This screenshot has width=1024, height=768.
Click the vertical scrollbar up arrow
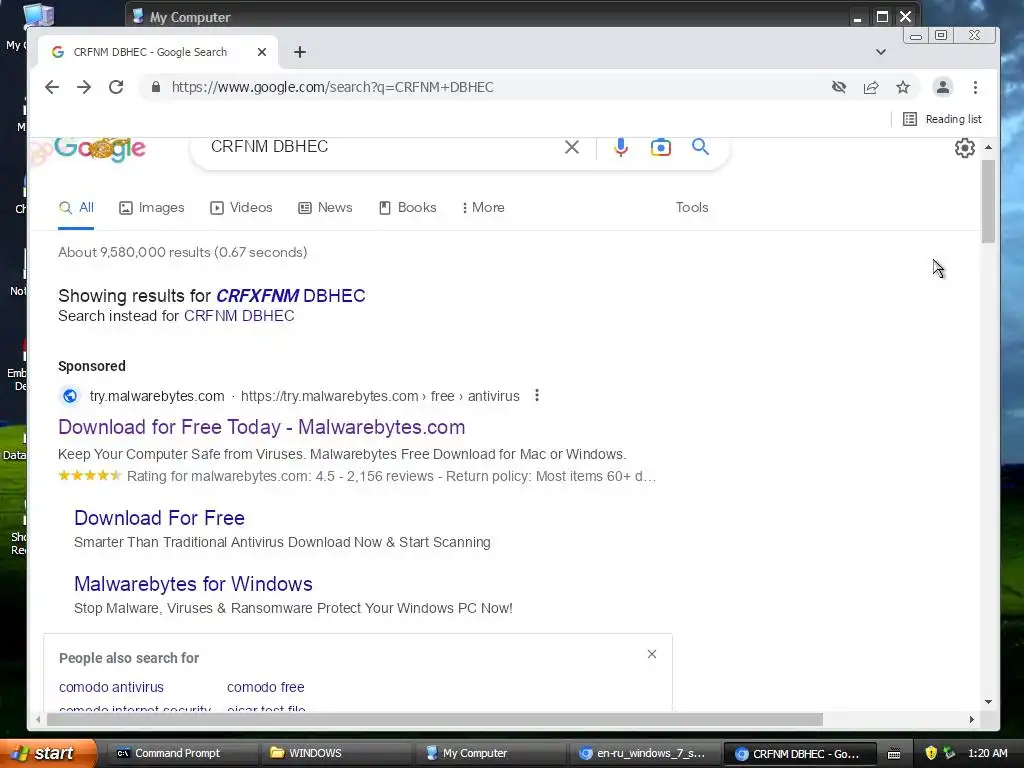coord(988,148)
